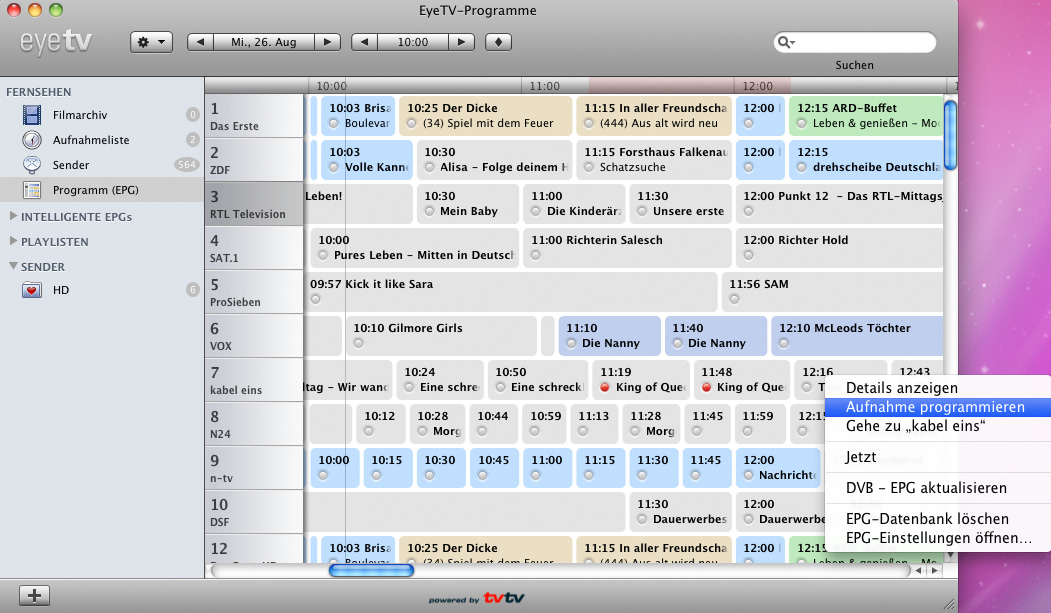The width and height of the screenshot is (1051, 613).
Task: Toggle recording for 10:10 Gilmore Girls
Action: coord(359,343)
